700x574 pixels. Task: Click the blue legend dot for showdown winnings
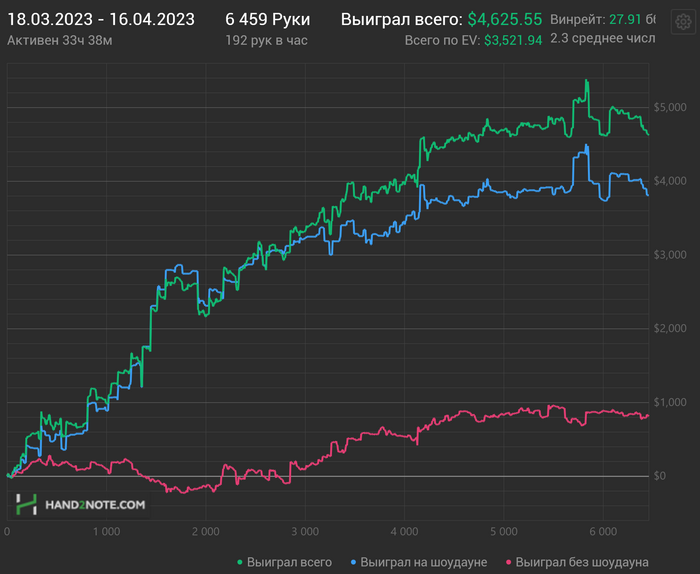click(353, 562)
